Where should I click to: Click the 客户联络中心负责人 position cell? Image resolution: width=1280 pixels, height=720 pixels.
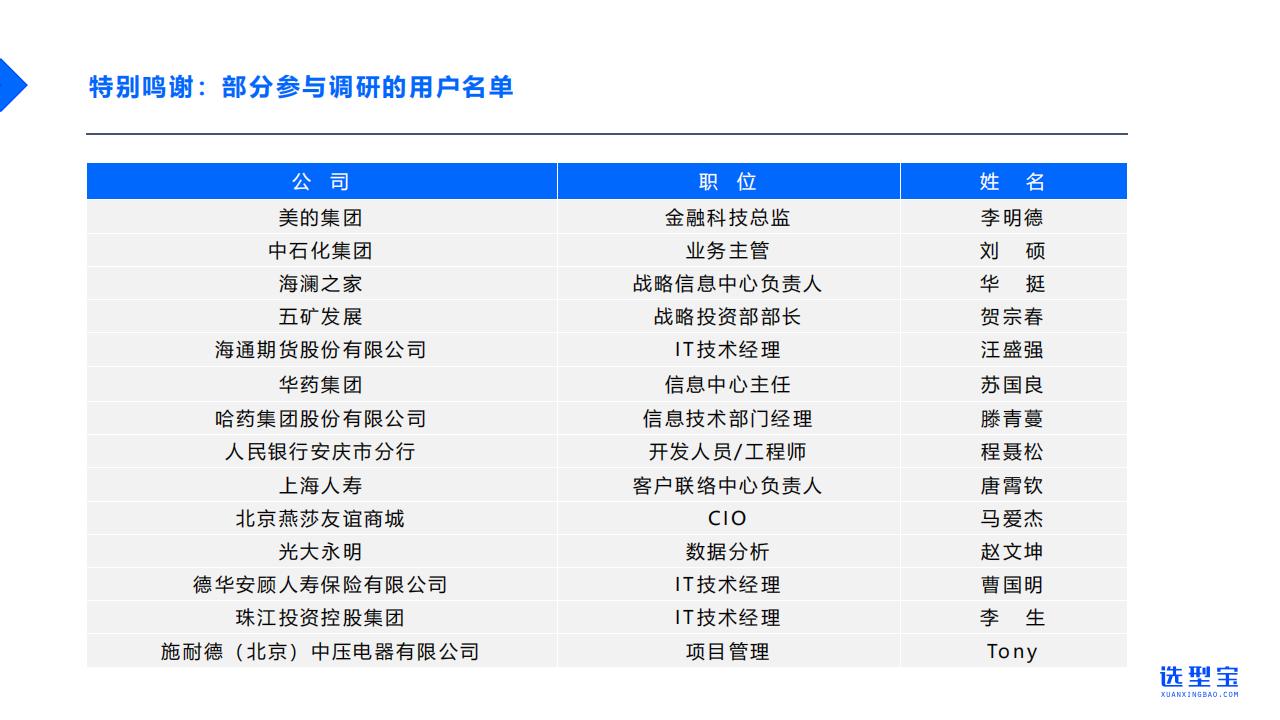click(x=728, y=485)
